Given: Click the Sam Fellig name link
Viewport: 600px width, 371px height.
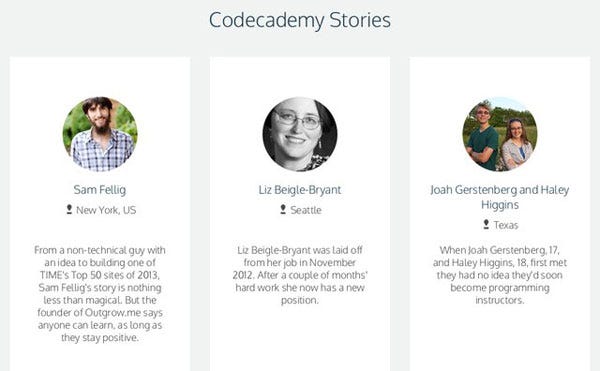Looking at the screenshot, I should (100, 190).
